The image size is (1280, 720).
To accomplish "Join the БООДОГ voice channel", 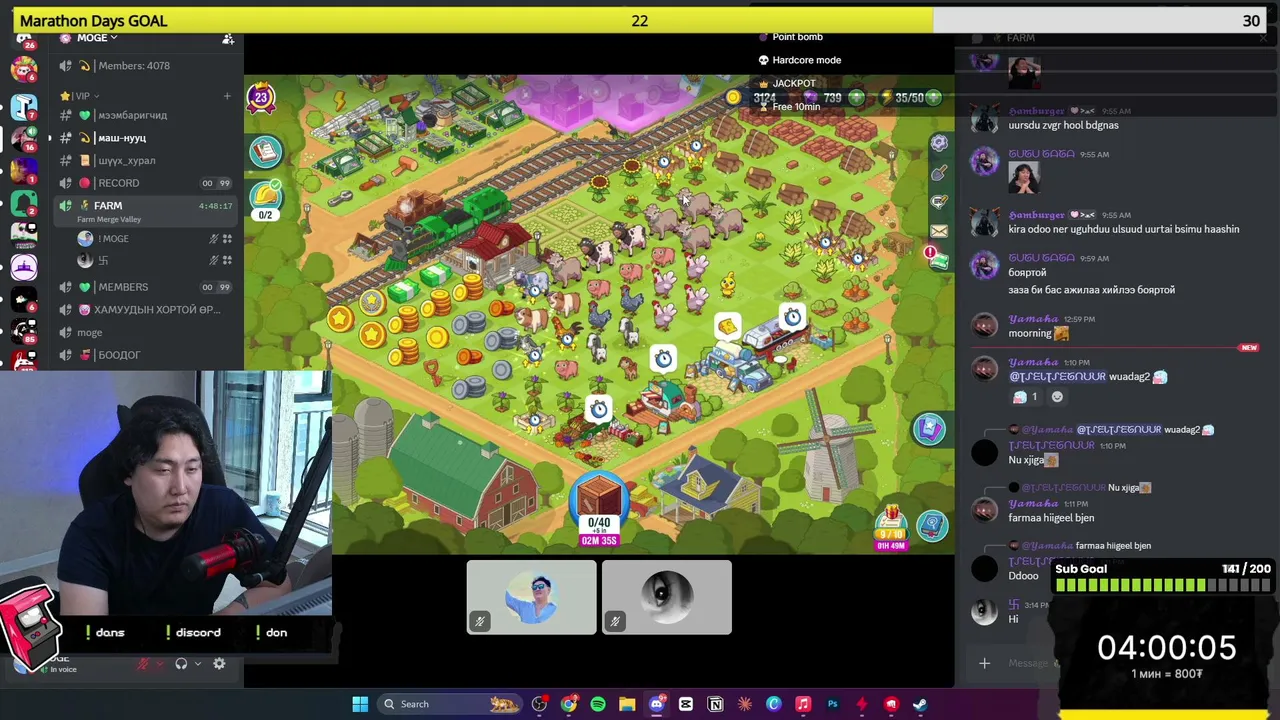I will (x=142, y=355).
